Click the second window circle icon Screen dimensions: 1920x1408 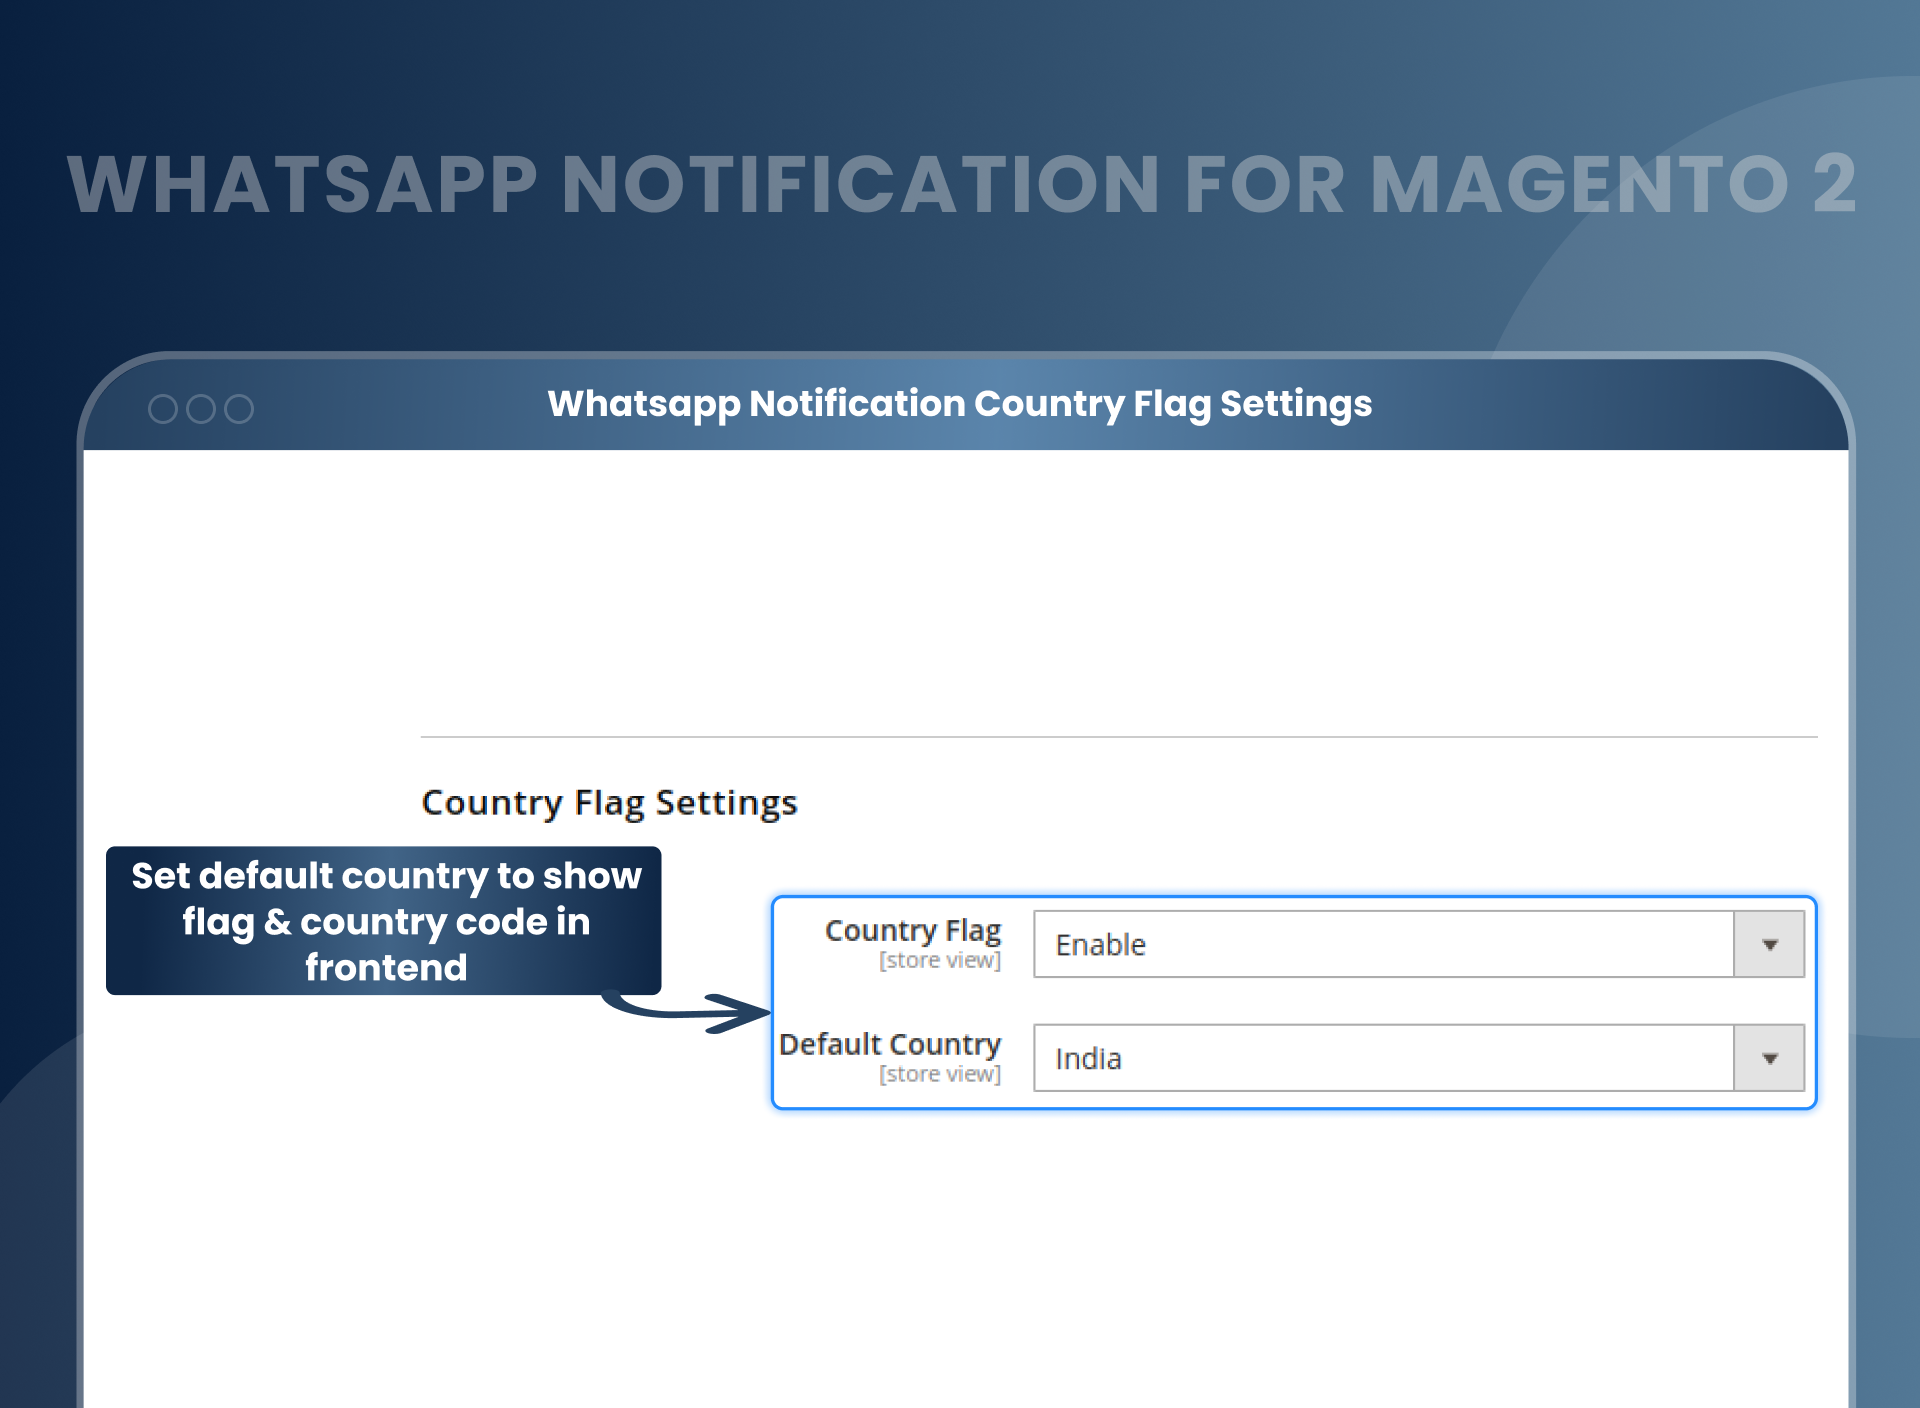pyautogui.click(x=201, y=409)
